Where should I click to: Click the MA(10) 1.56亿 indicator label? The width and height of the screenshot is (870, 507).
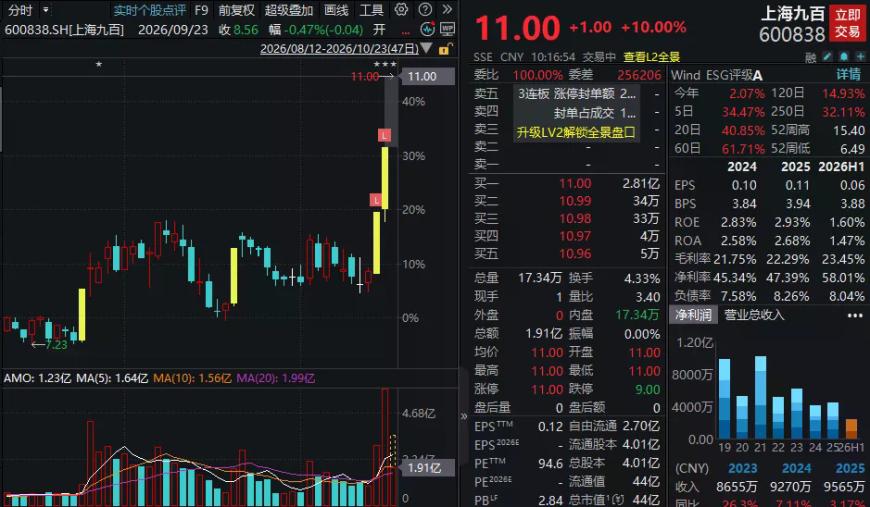click(x=192, y=378)
